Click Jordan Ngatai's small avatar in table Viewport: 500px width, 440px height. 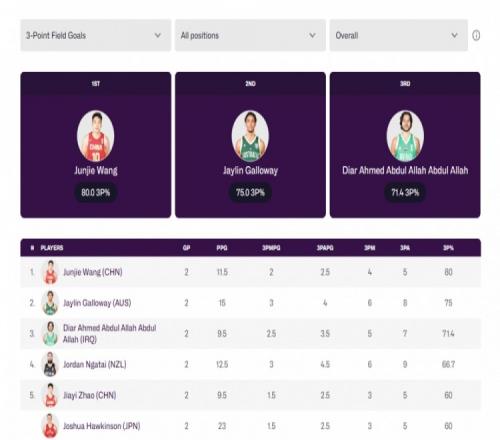pyautogui.click(x=50, y=364)
